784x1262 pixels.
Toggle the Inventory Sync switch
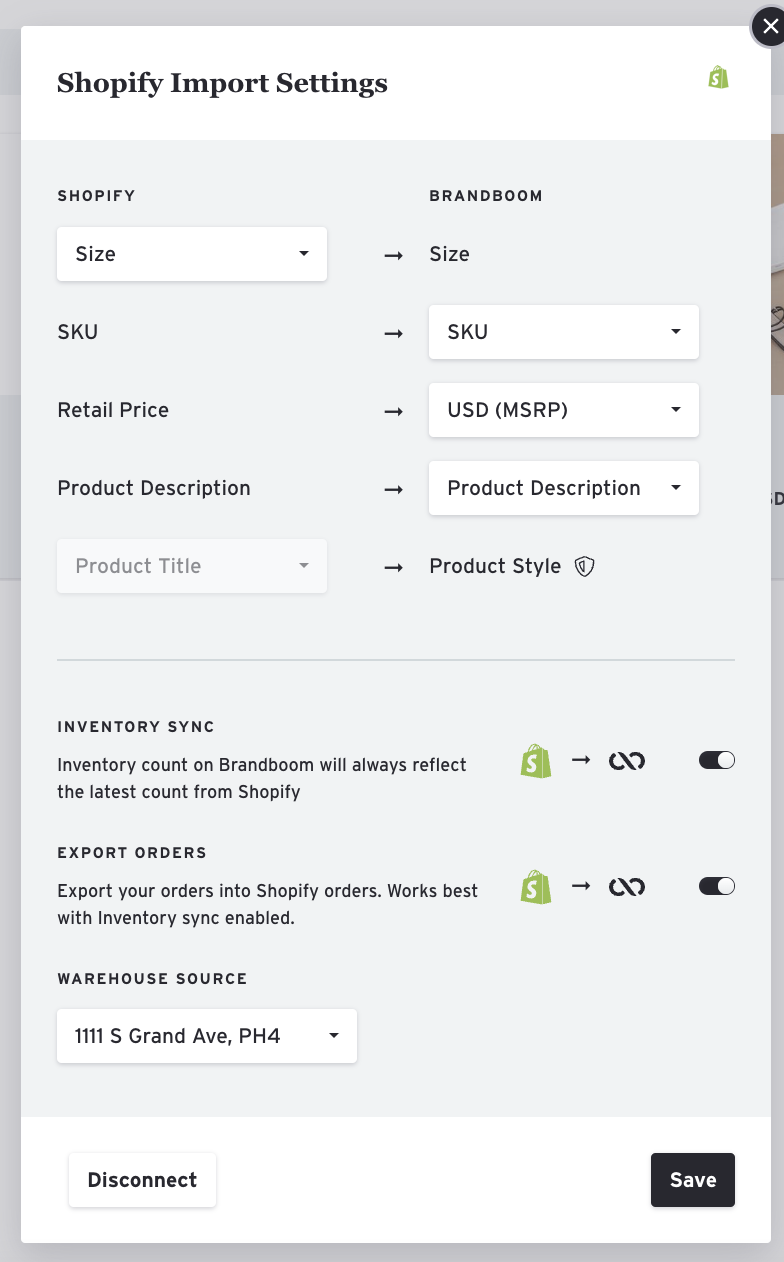coord(717,760)
